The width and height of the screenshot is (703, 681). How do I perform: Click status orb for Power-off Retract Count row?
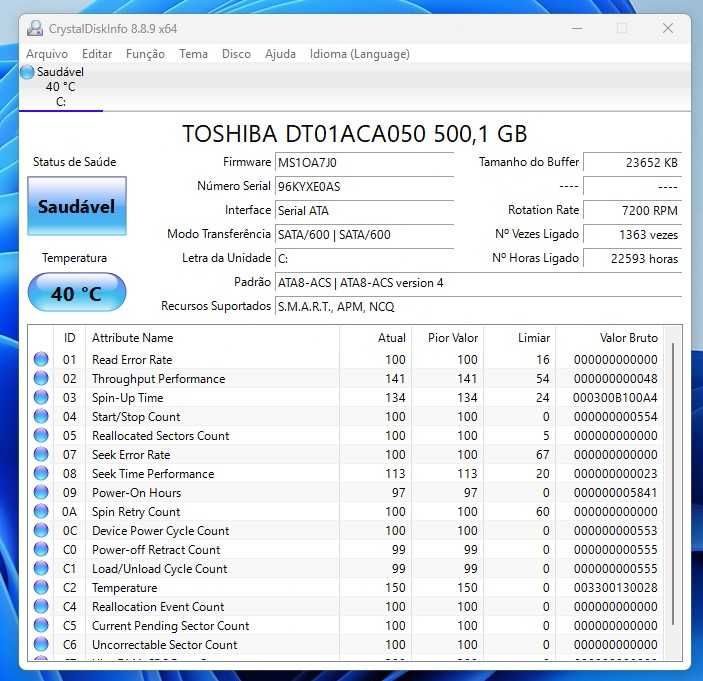(41, 549)
